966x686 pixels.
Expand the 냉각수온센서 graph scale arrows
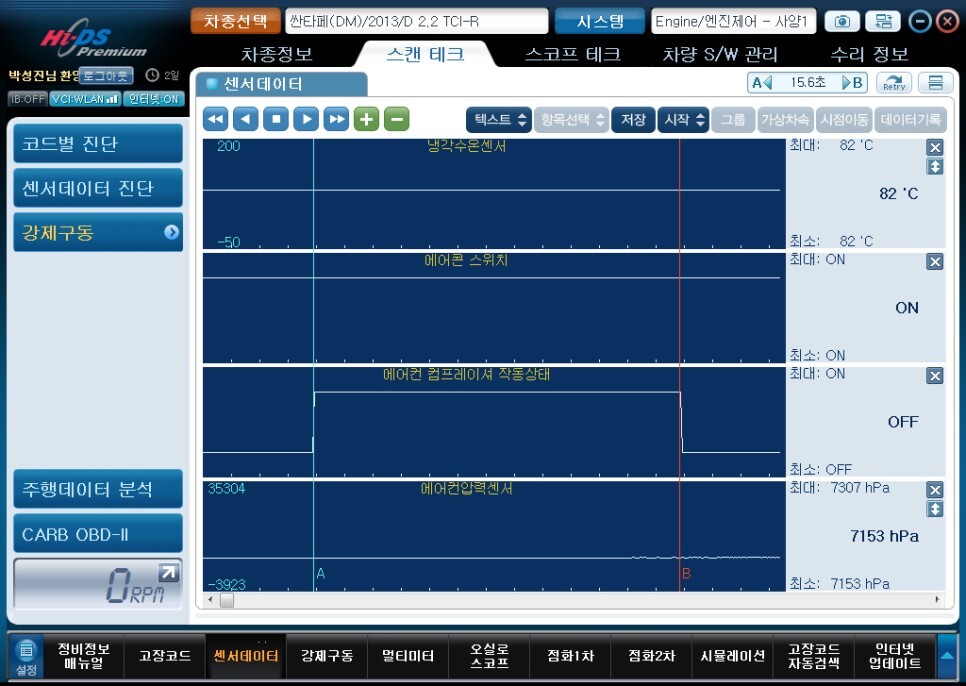pos(935,166)
